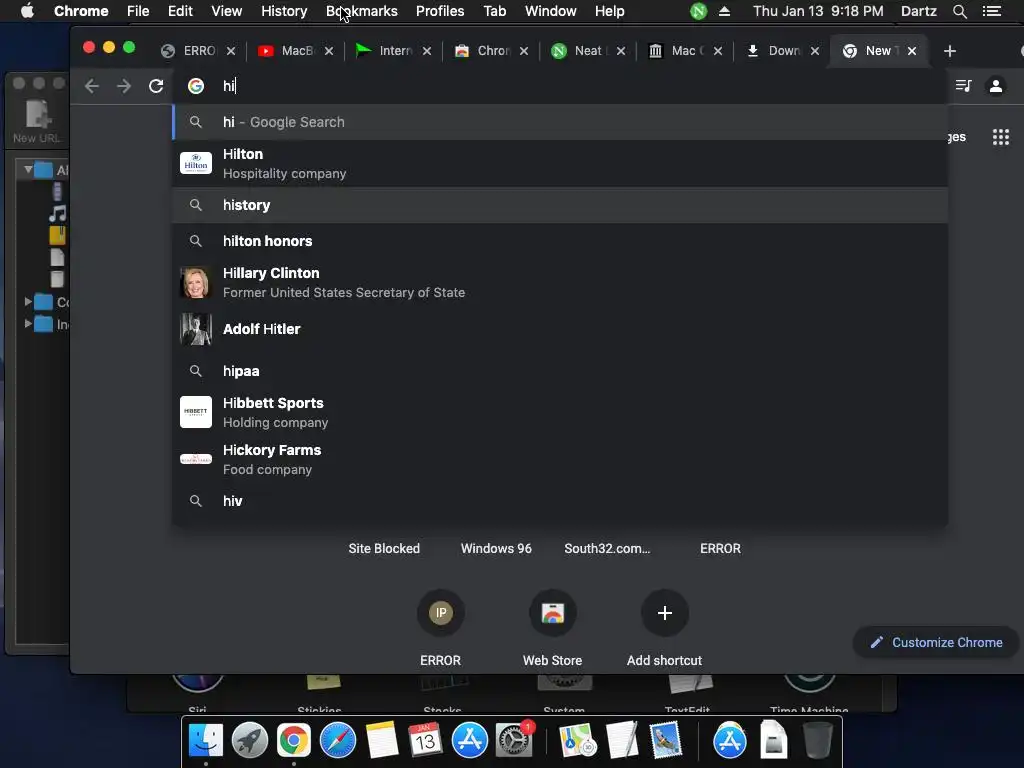Collapse the top folder in background sidebar
Image resolution: width=1024 pixels, height=768 pixels.
click(x=28, y=170)
